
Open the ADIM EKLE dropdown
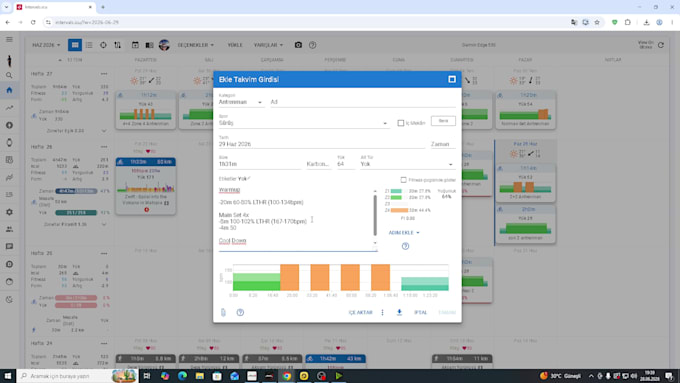(404, 233)
